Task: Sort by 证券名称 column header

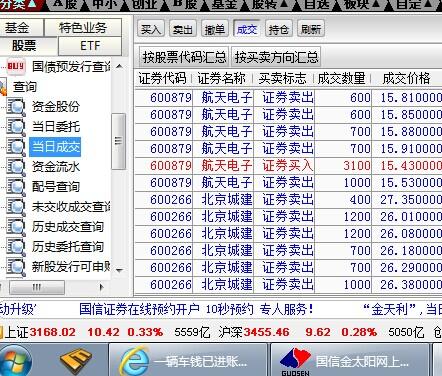Action: (222, 79)
